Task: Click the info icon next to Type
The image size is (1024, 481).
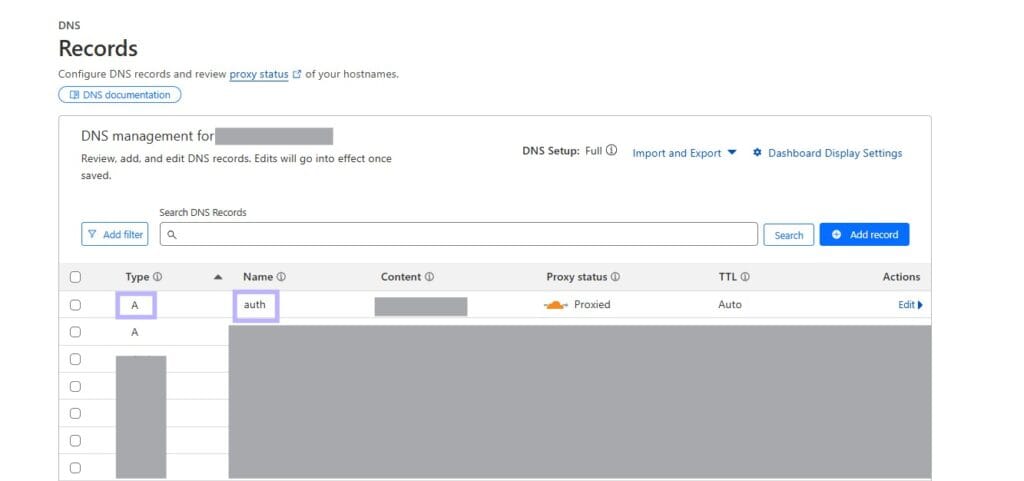Action: point(157,277)
